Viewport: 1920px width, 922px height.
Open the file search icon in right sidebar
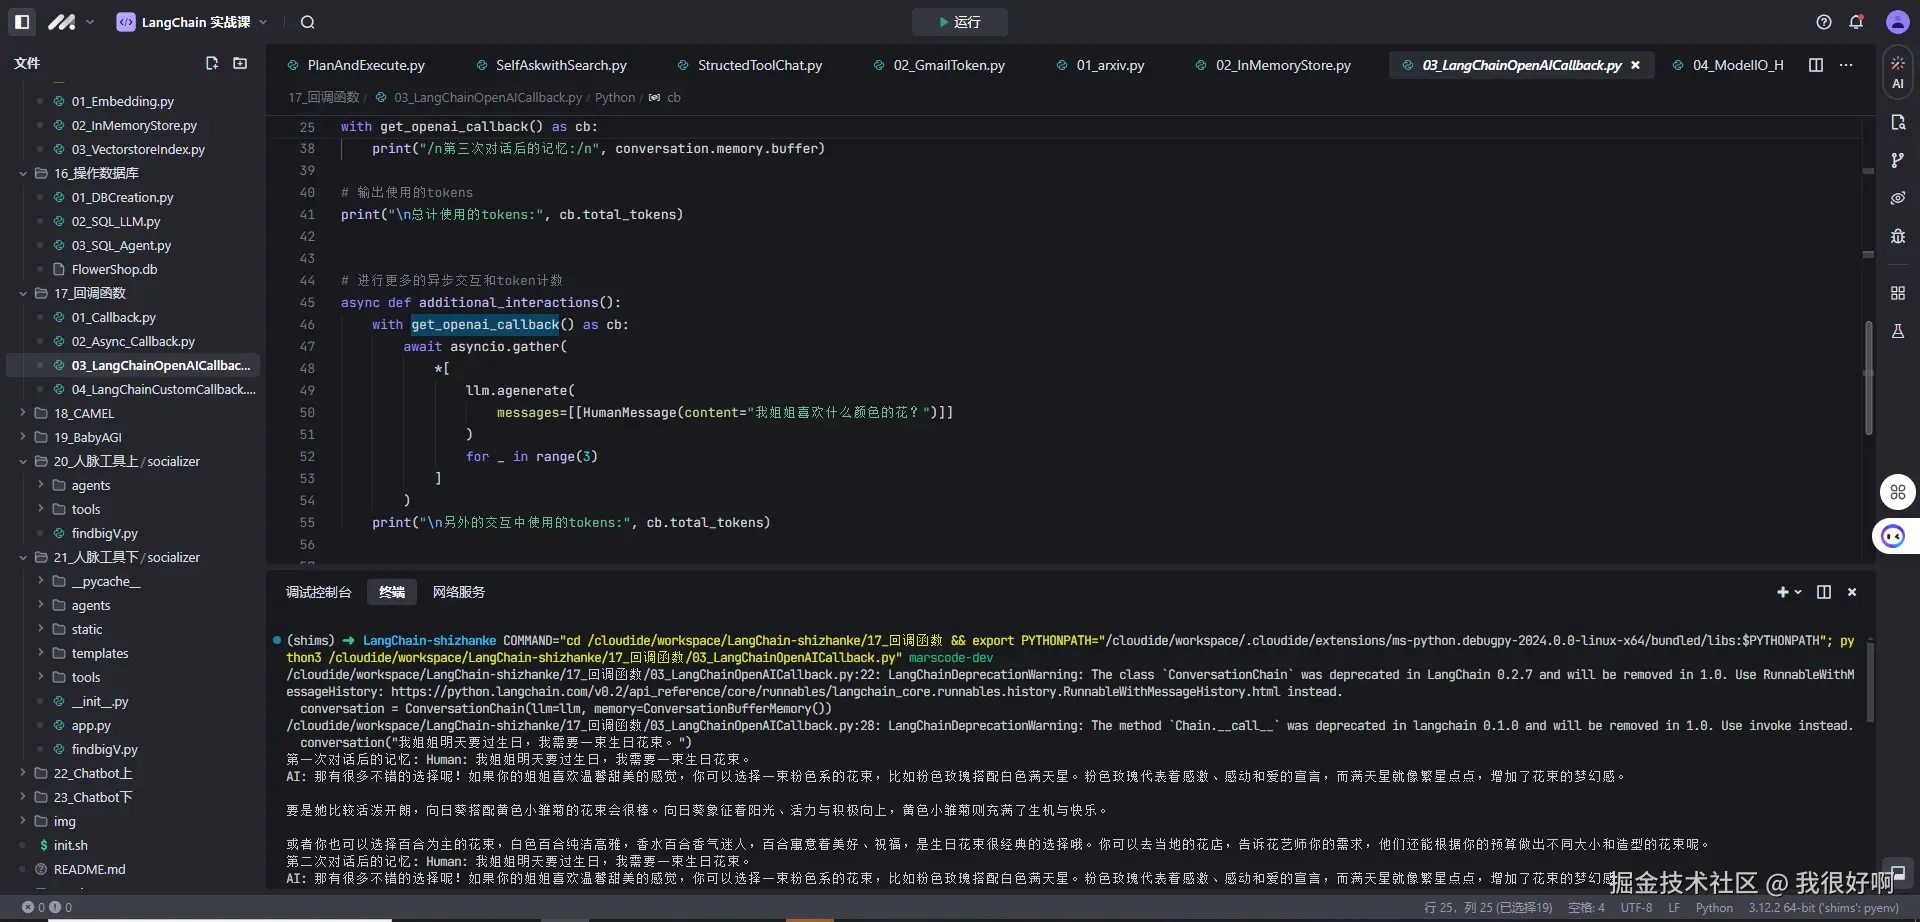(x=1897, y=122)
